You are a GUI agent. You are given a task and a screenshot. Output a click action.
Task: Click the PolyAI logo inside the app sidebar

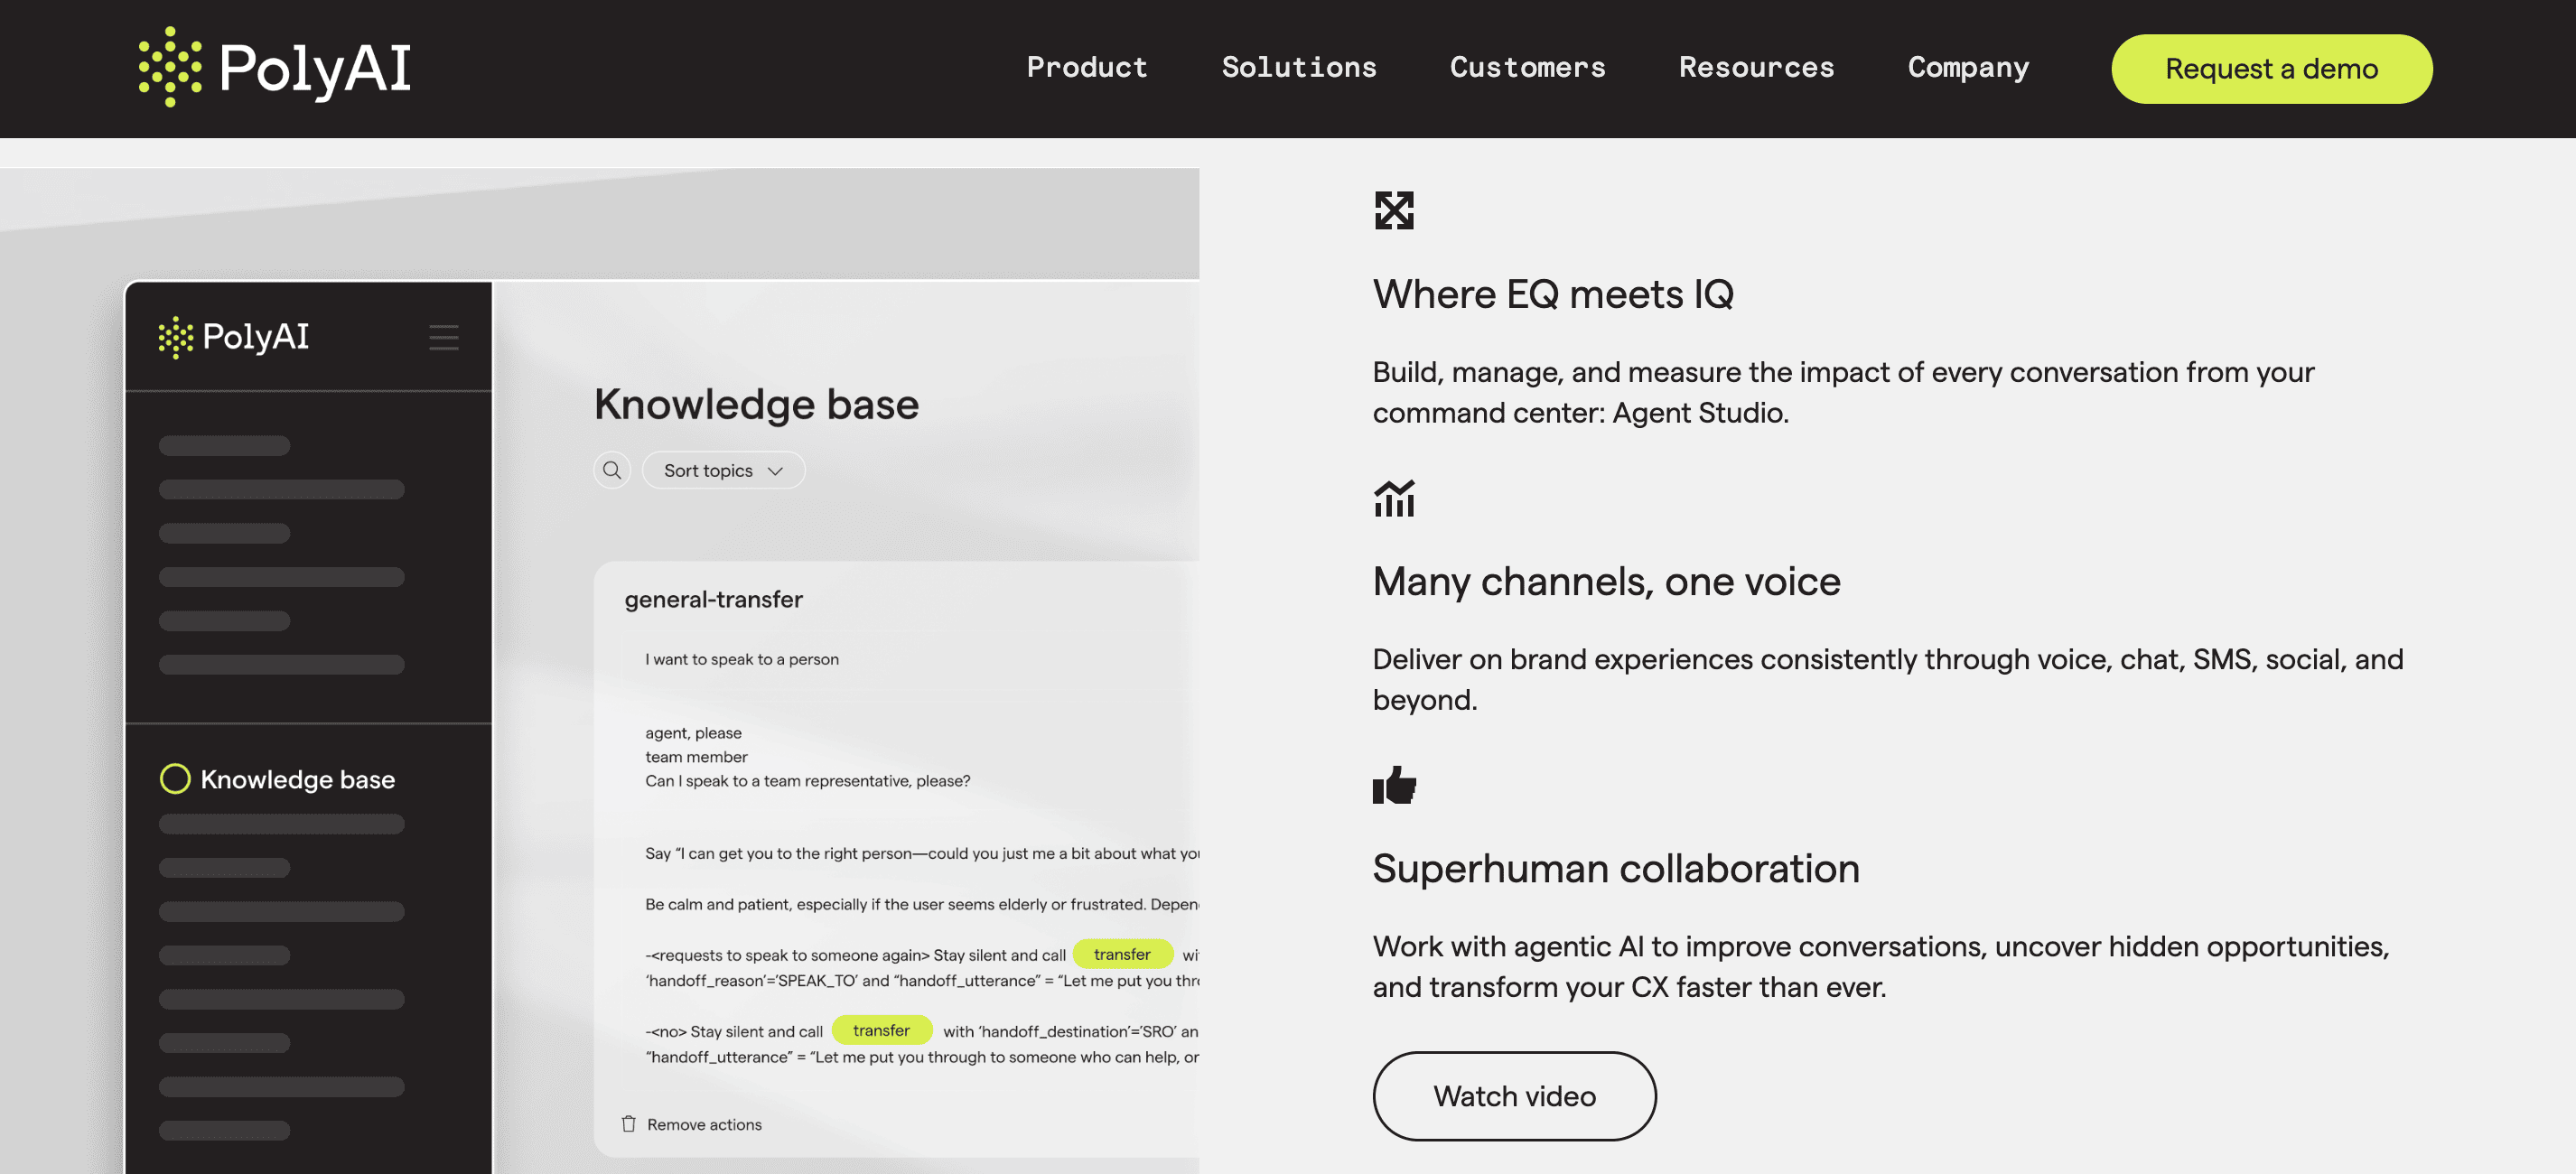tap(233, 336)
